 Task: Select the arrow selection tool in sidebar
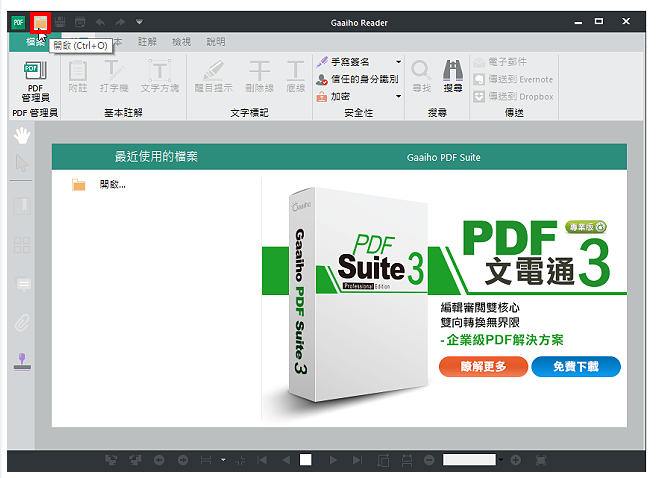22,163
